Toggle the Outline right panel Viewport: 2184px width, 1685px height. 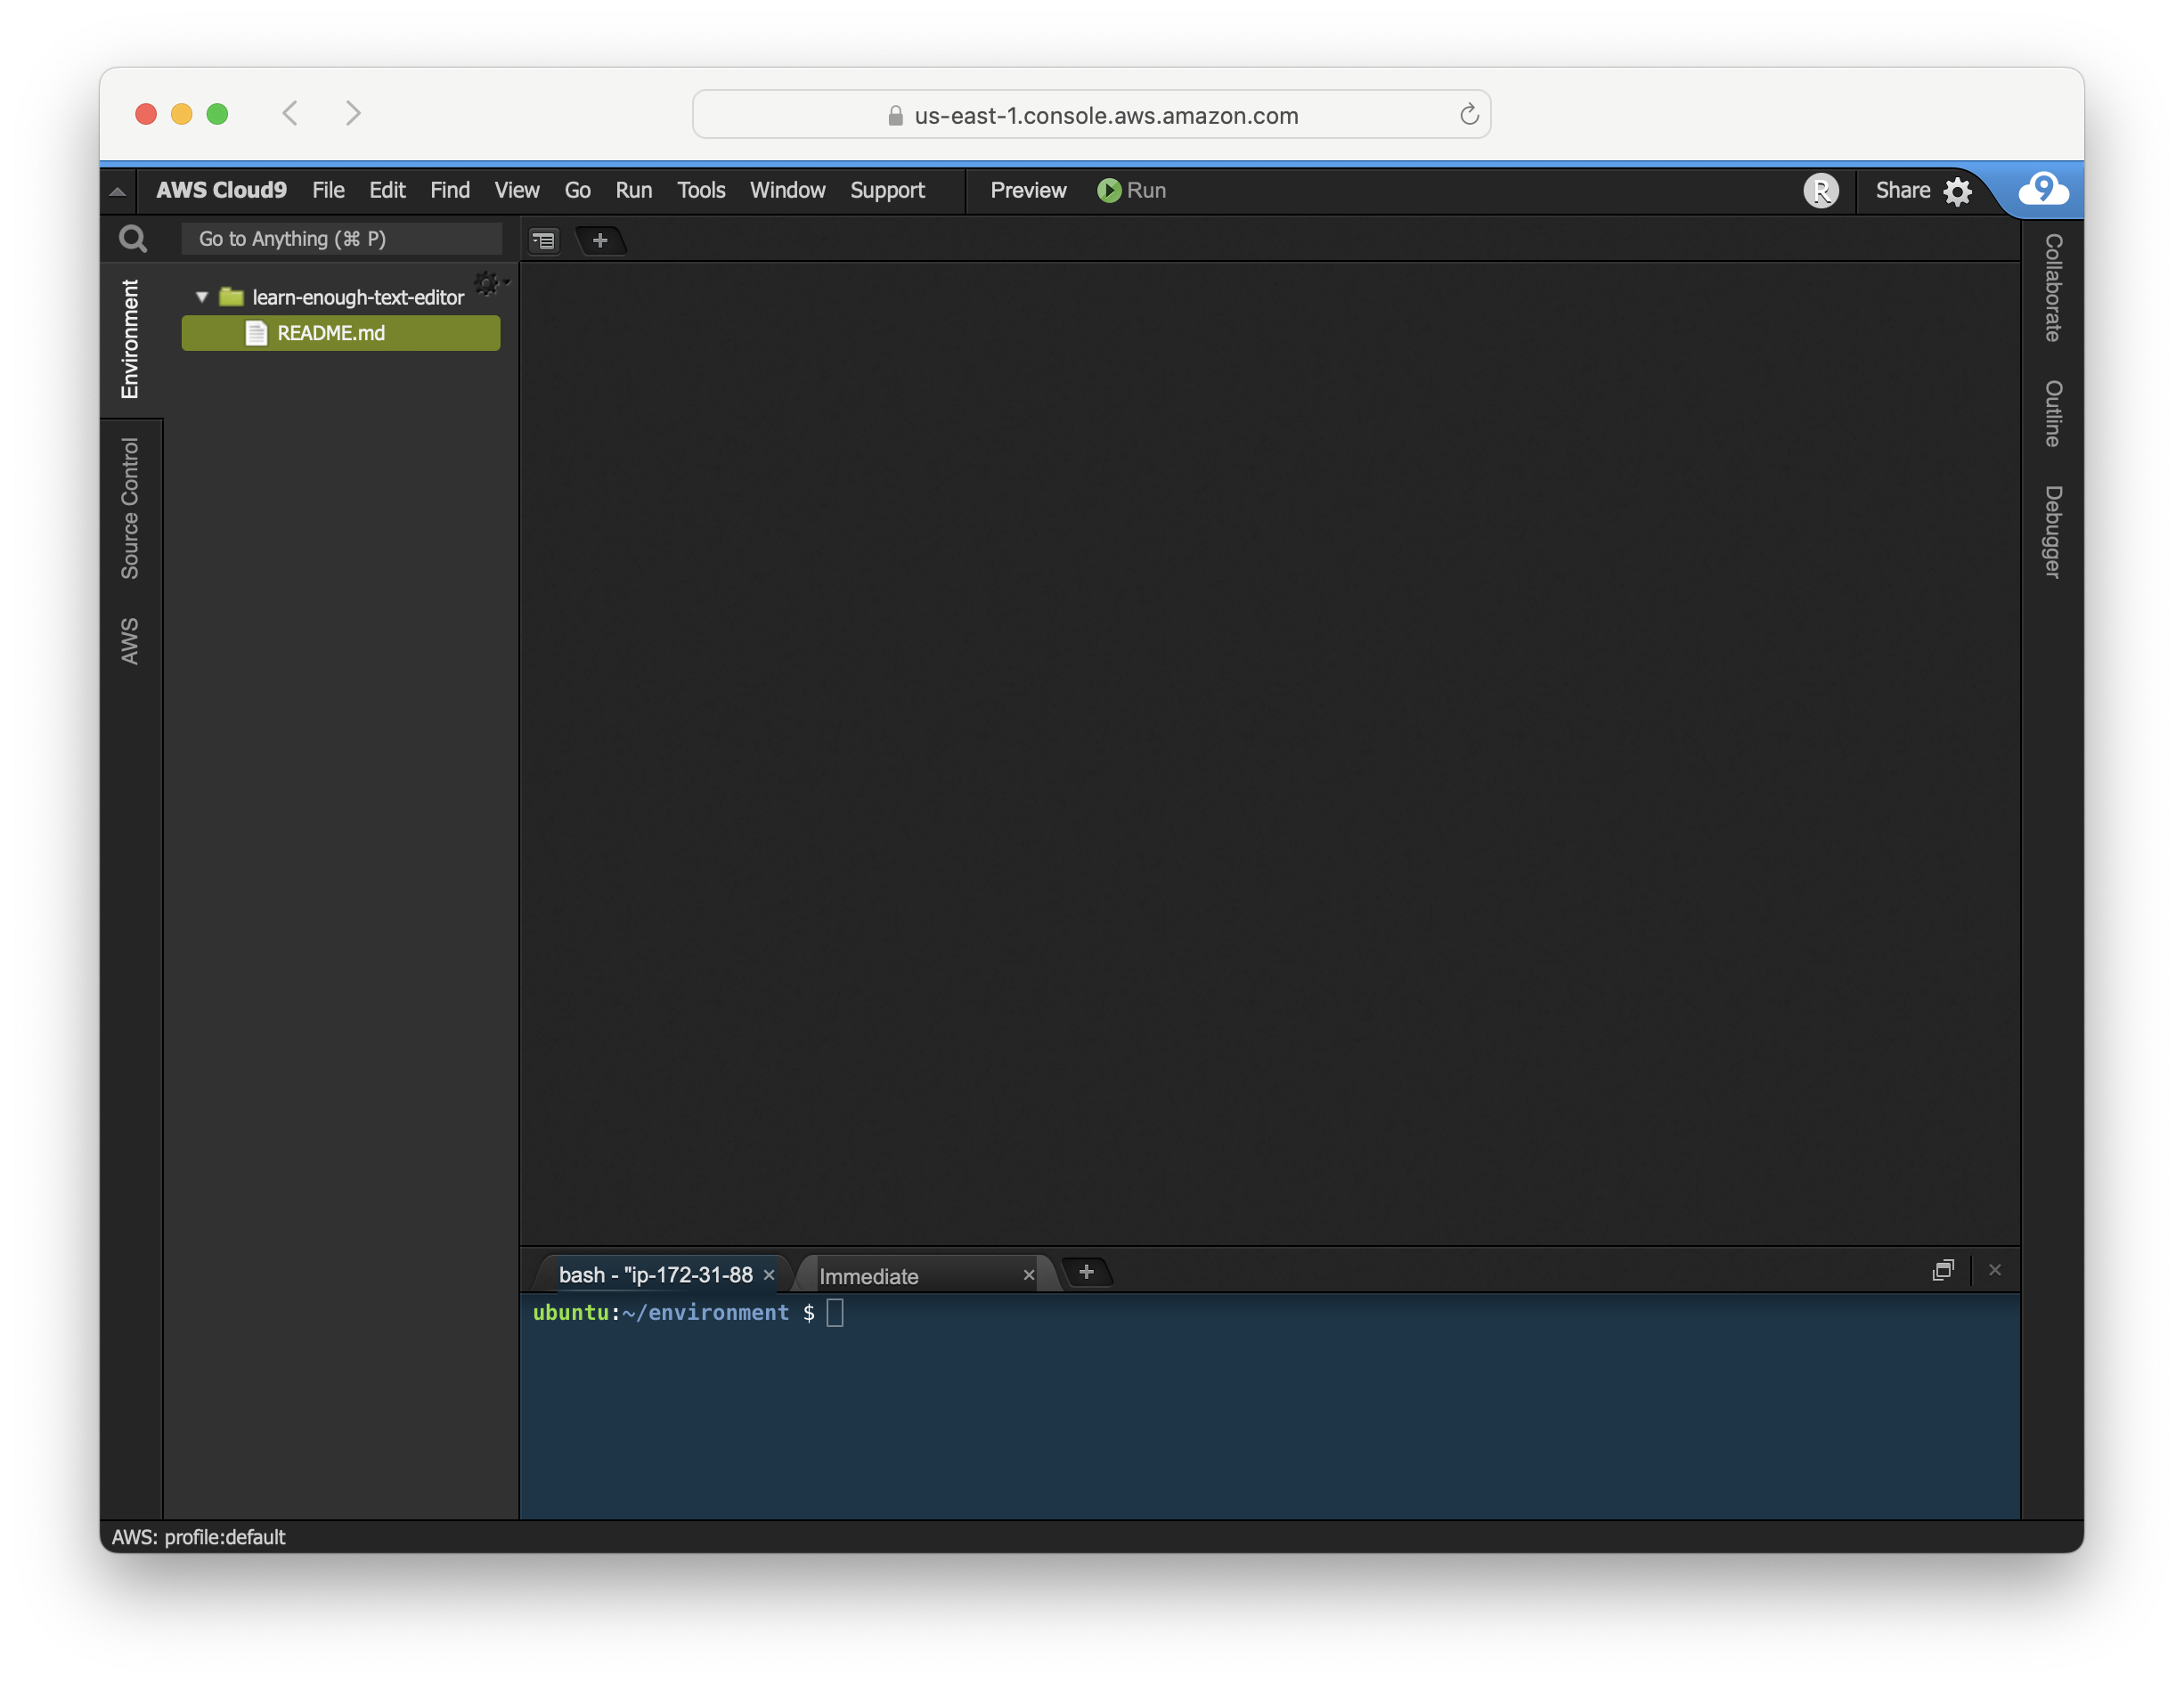[2052, 413]
